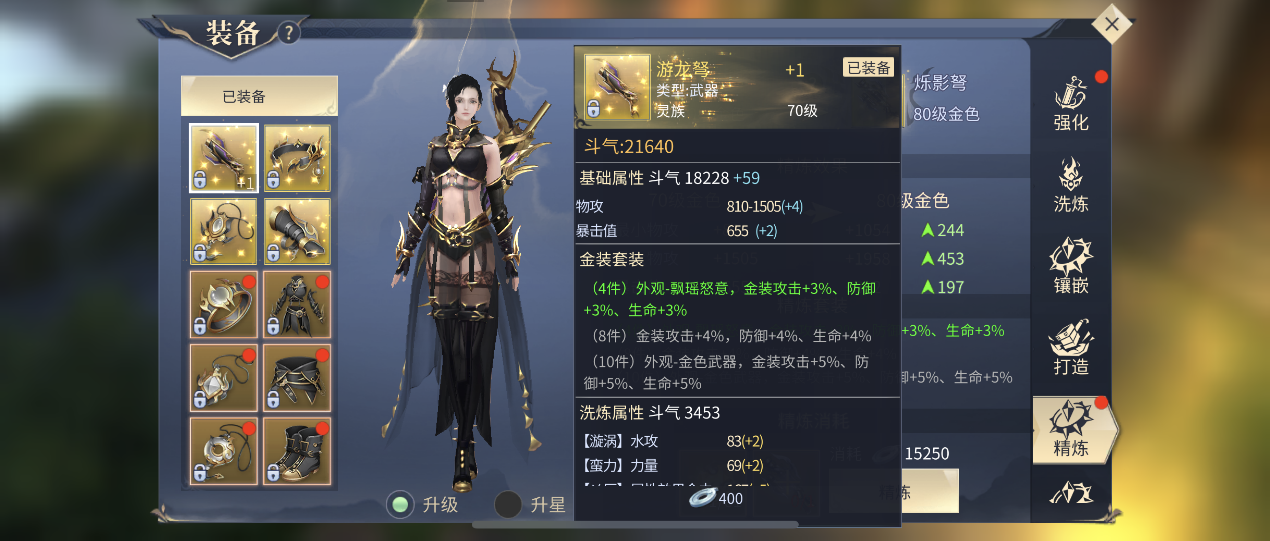Select the 升星 radio option
The height and width of the screenshot is (541, 1270).
pyautogui.click(x=531, y=505)
